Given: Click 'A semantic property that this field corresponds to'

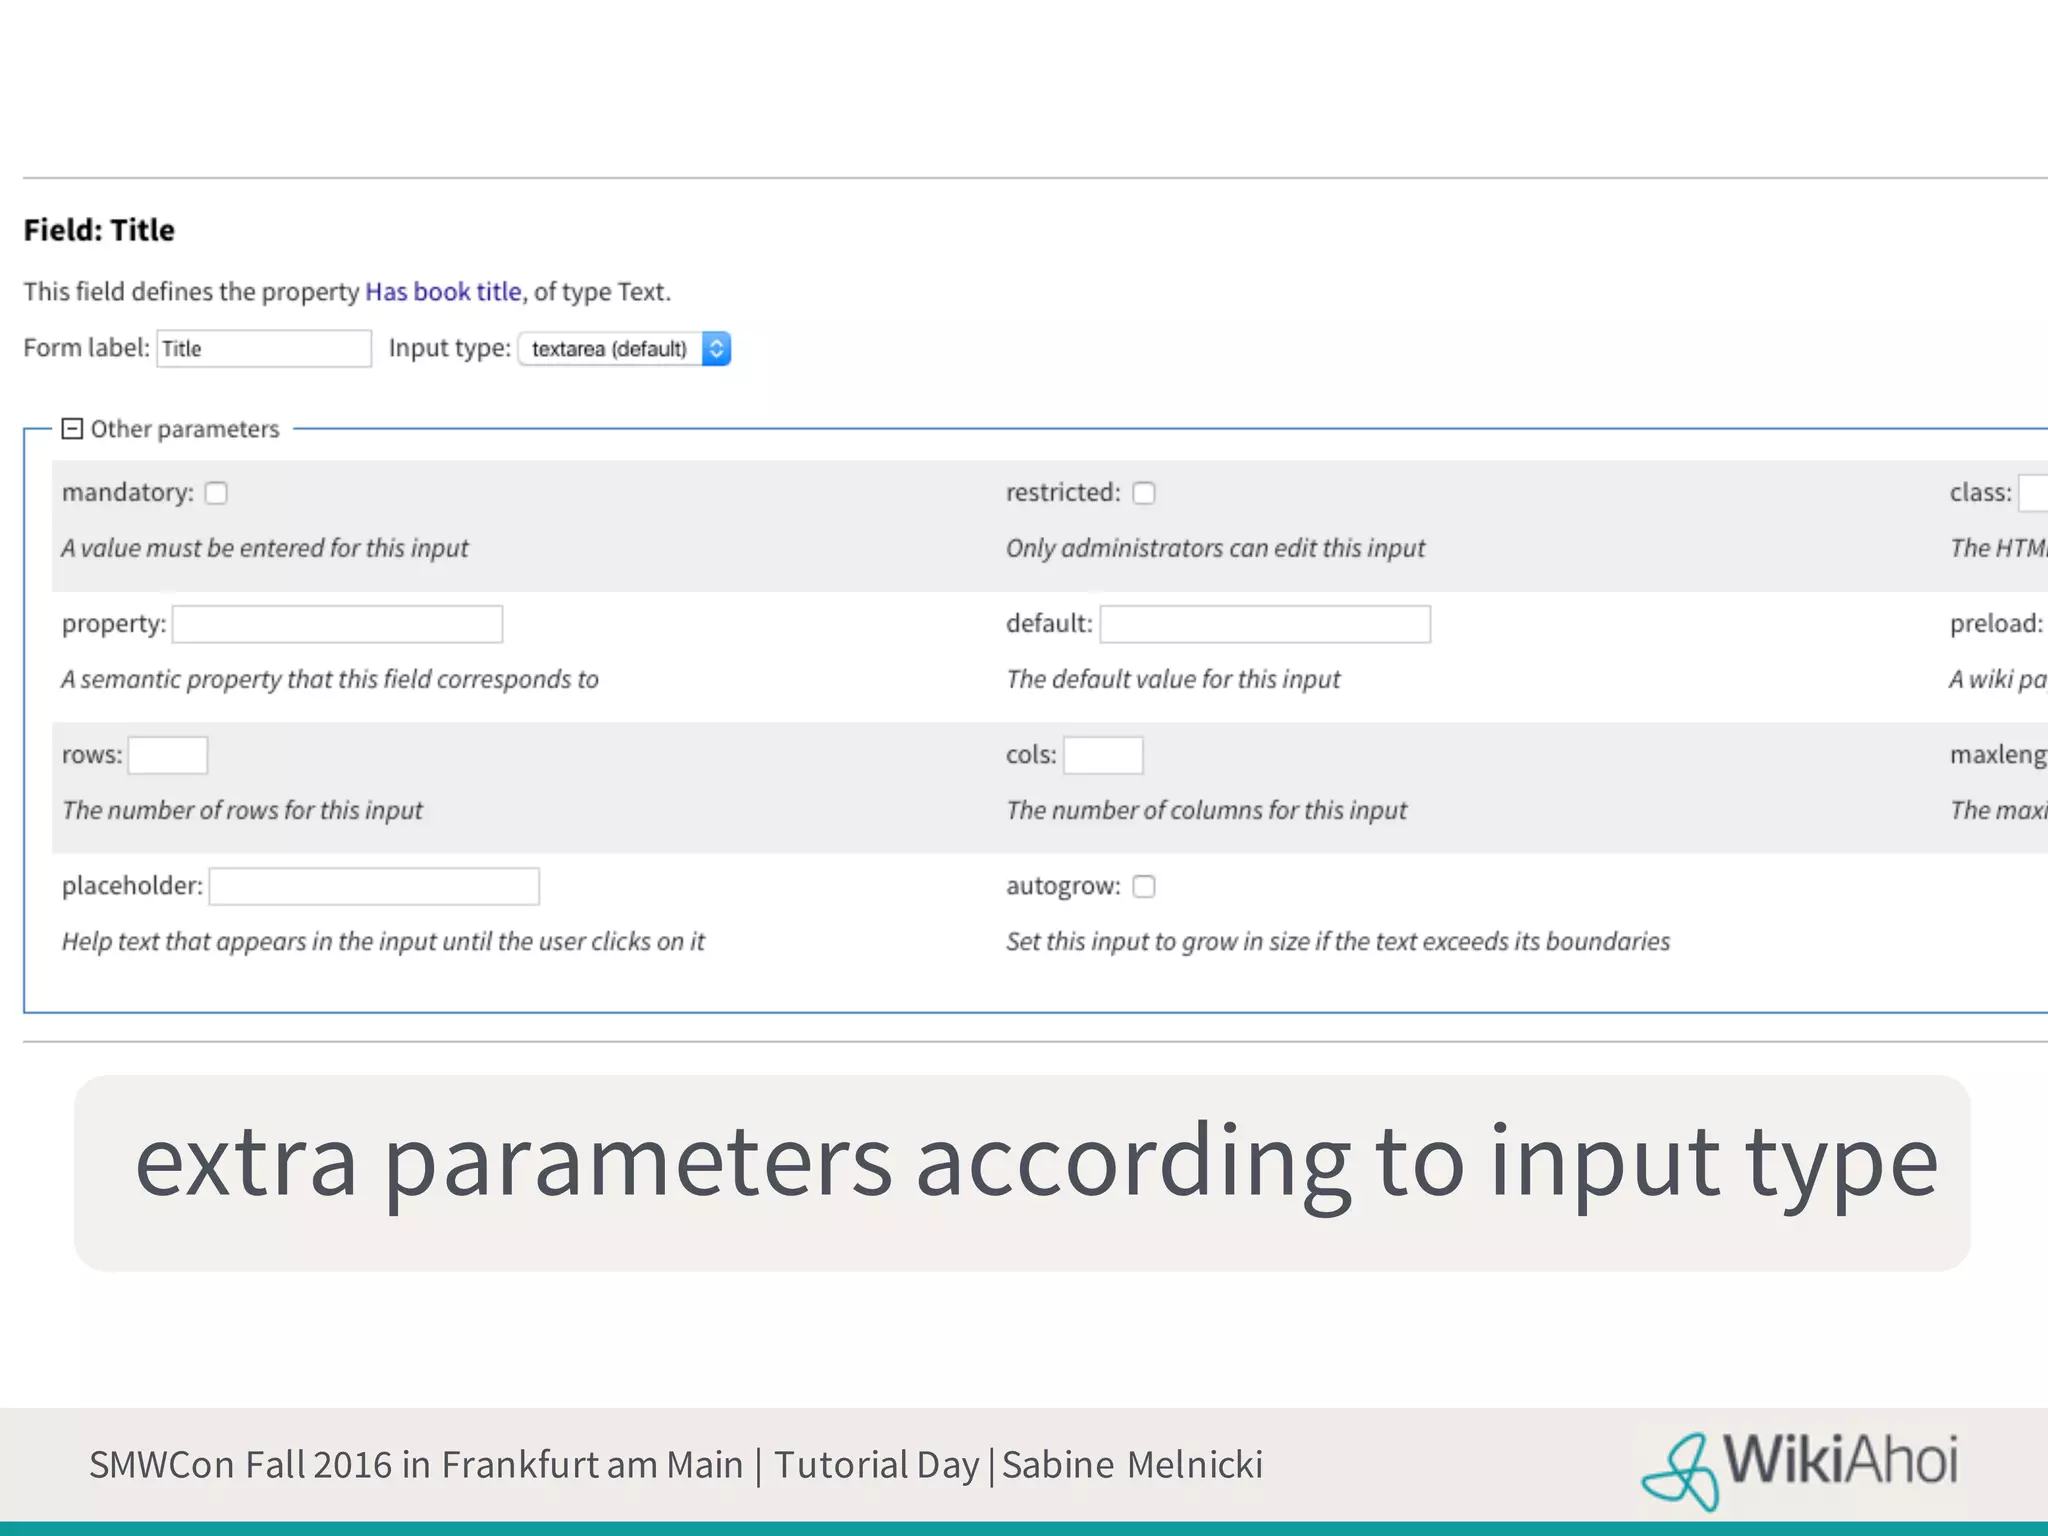Looking at the screenshot, I should click(330, 679).
